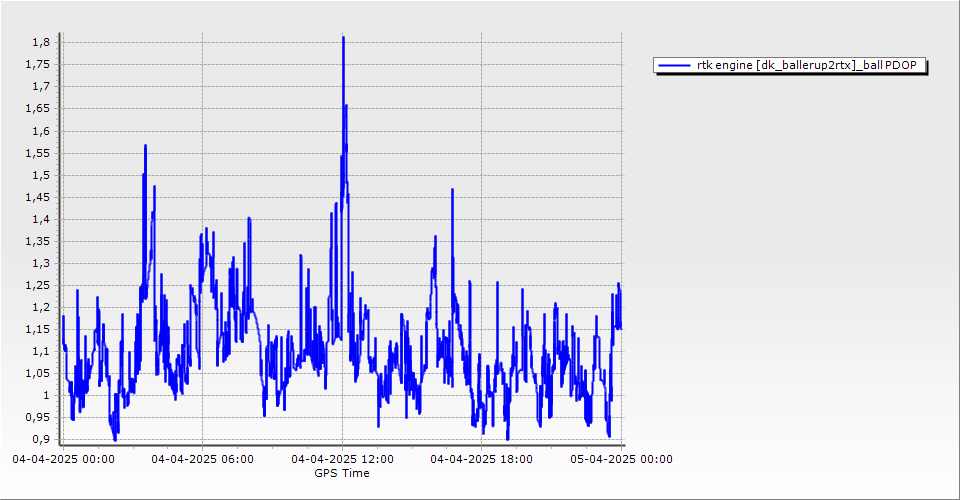The height and width of the screenshot is (500, 960).
Task: Click the 1,55 y-axis value
Action: (37, 153)
